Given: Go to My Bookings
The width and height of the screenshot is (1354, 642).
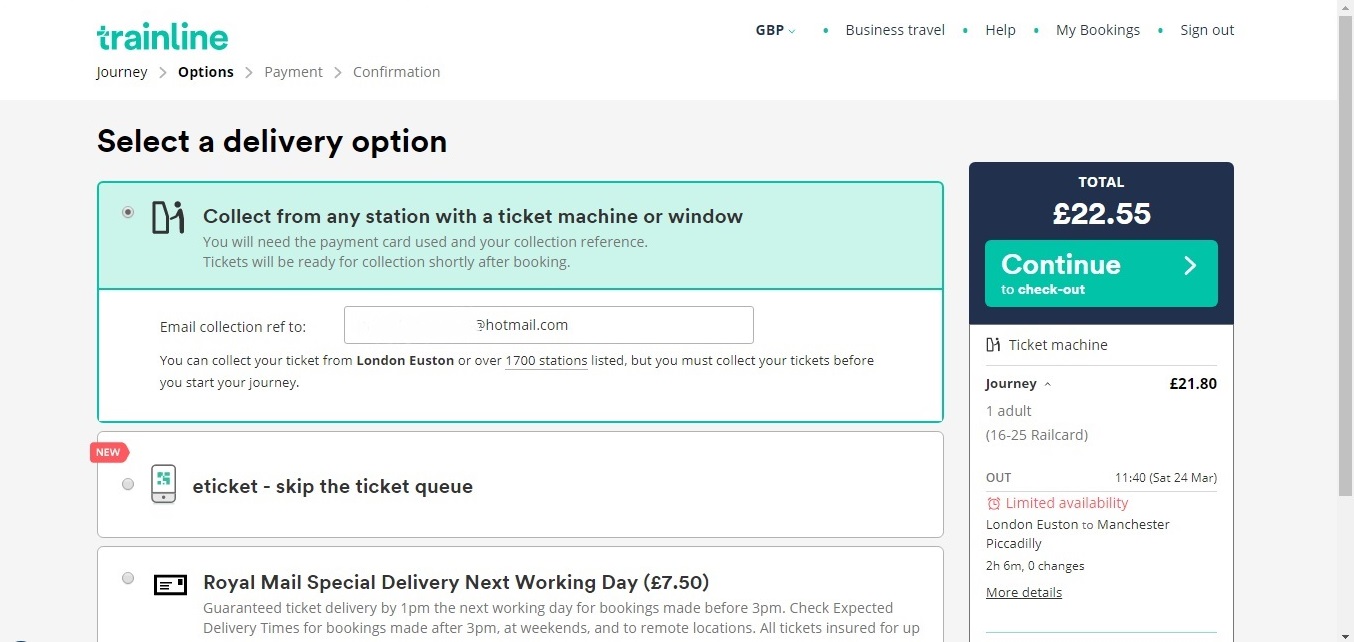Looking at the screenshot, I should [1098, 30].
